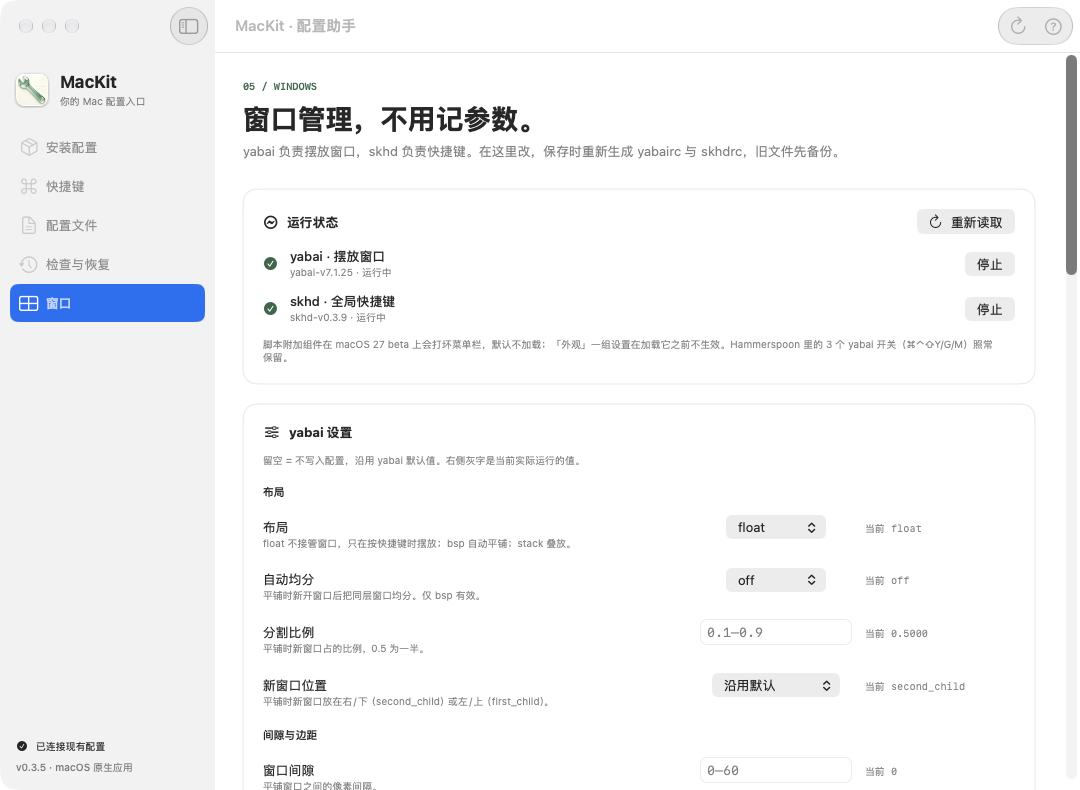
Task: Switch to 配置文件 in the sidebar
Action: coord(107,225)
